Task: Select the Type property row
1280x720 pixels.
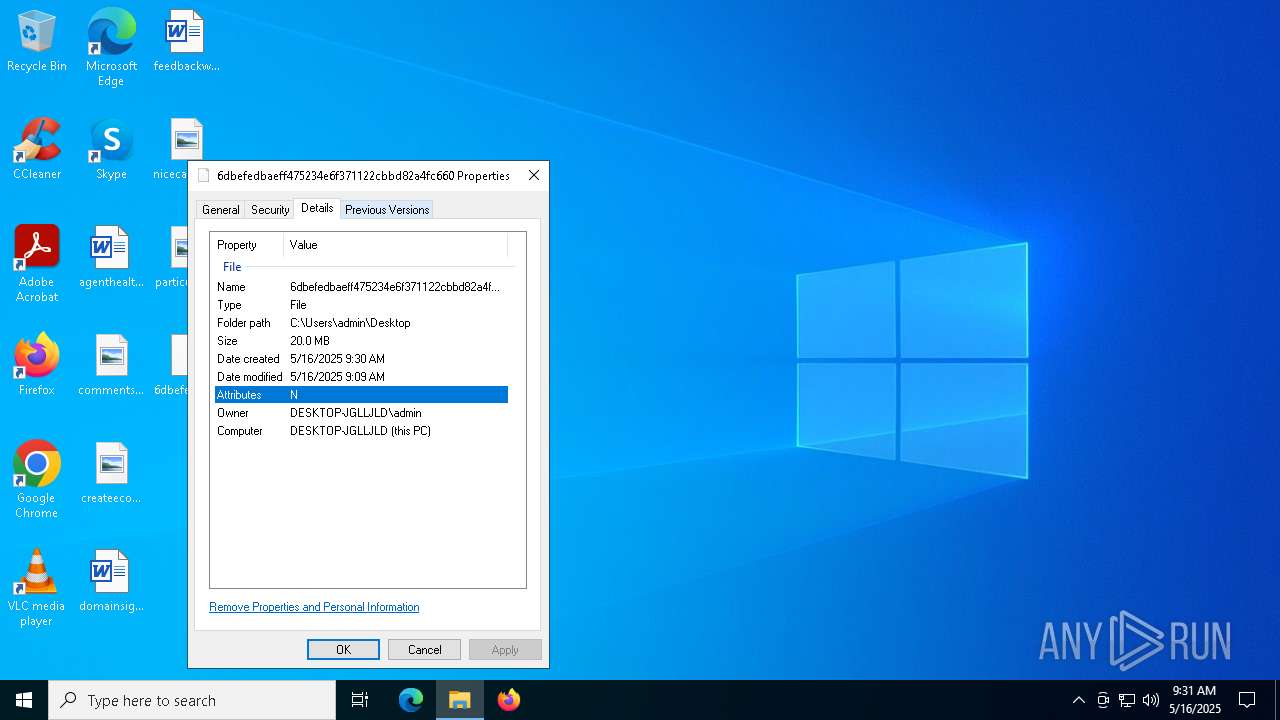Action: [x=361, y=305]
